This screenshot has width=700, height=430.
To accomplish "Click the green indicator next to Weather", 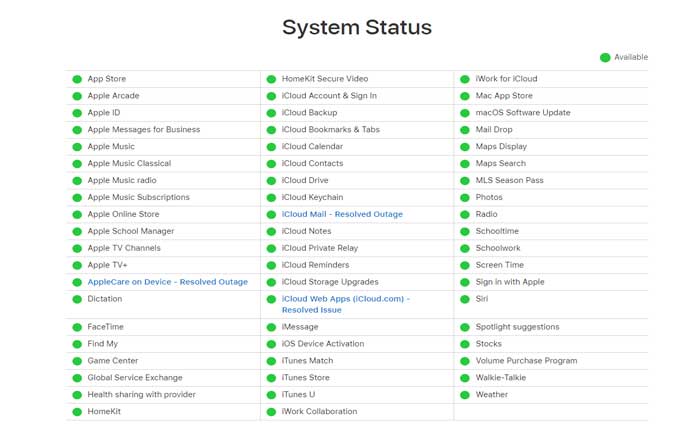I will [465, 395].
